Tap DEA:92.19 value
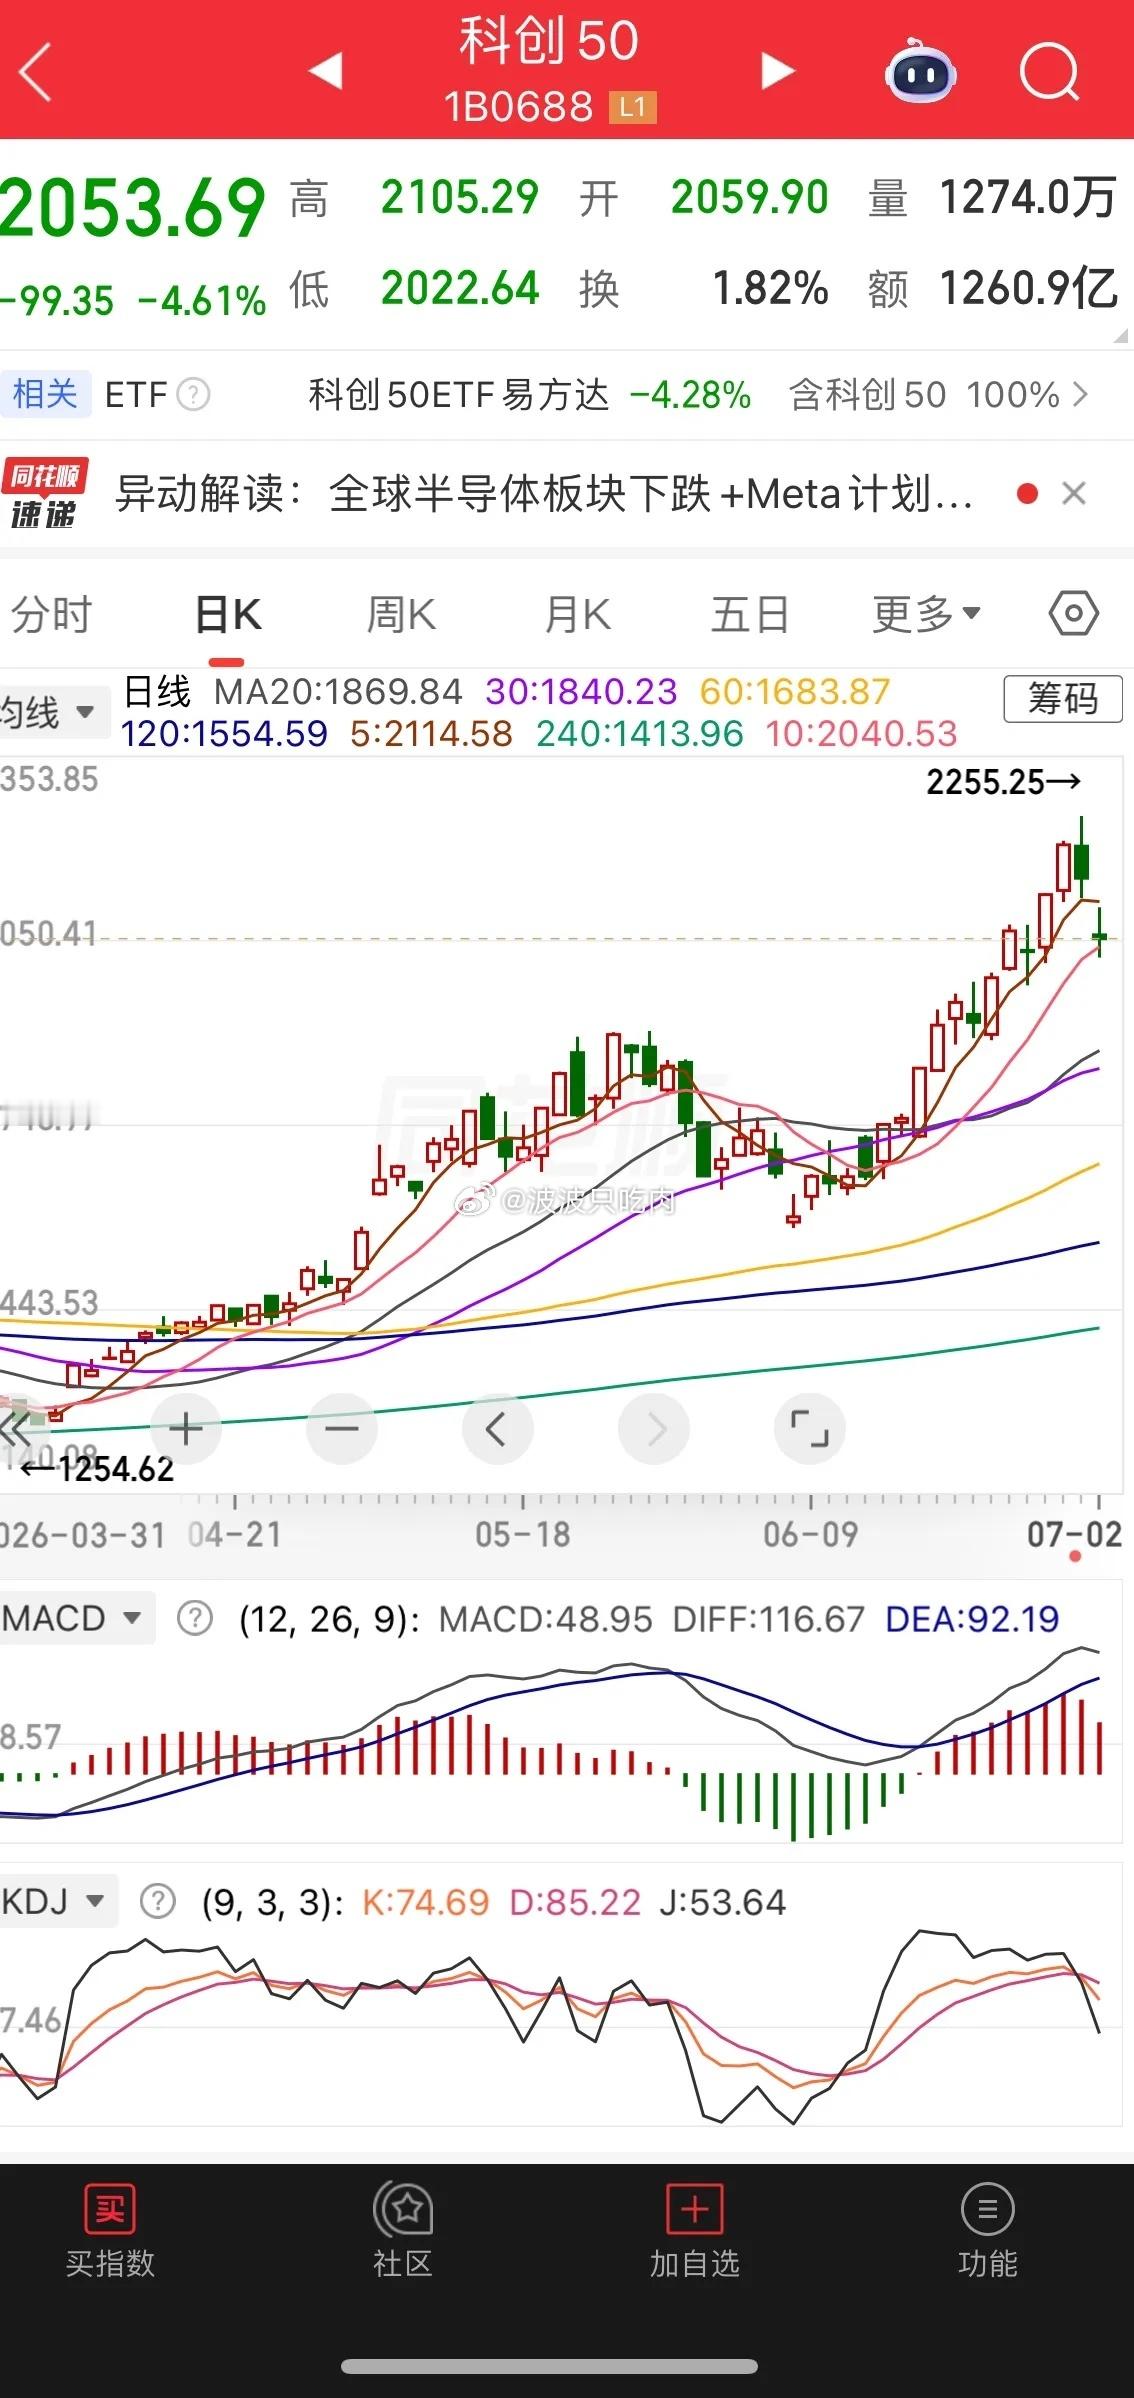The width and height of the screenshot is (1134, 2398). [972, 1618]
